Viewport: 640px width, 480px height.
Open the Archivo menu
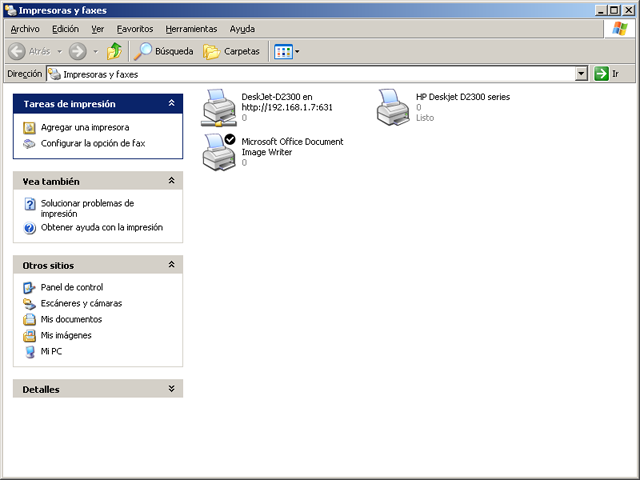click(25, 29)
